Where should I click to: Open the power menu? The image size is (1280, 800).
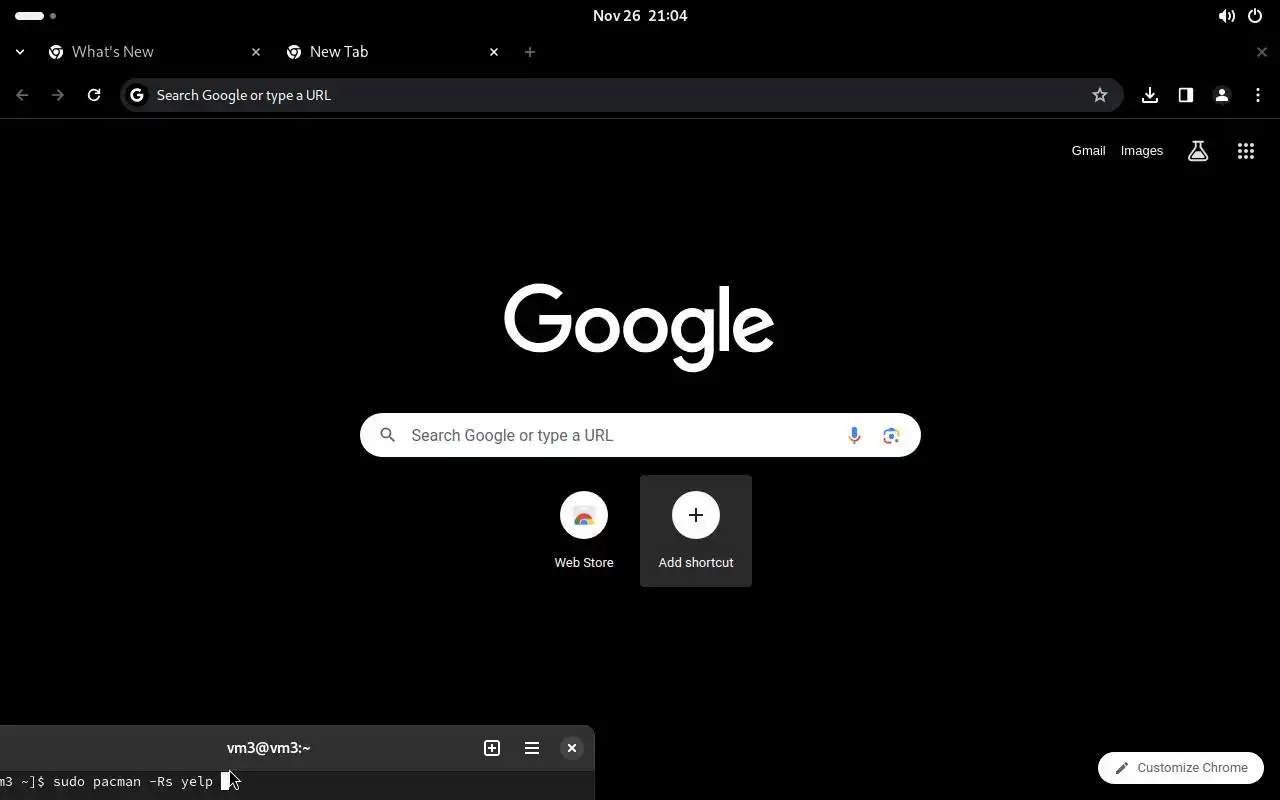click(1255, 16)
